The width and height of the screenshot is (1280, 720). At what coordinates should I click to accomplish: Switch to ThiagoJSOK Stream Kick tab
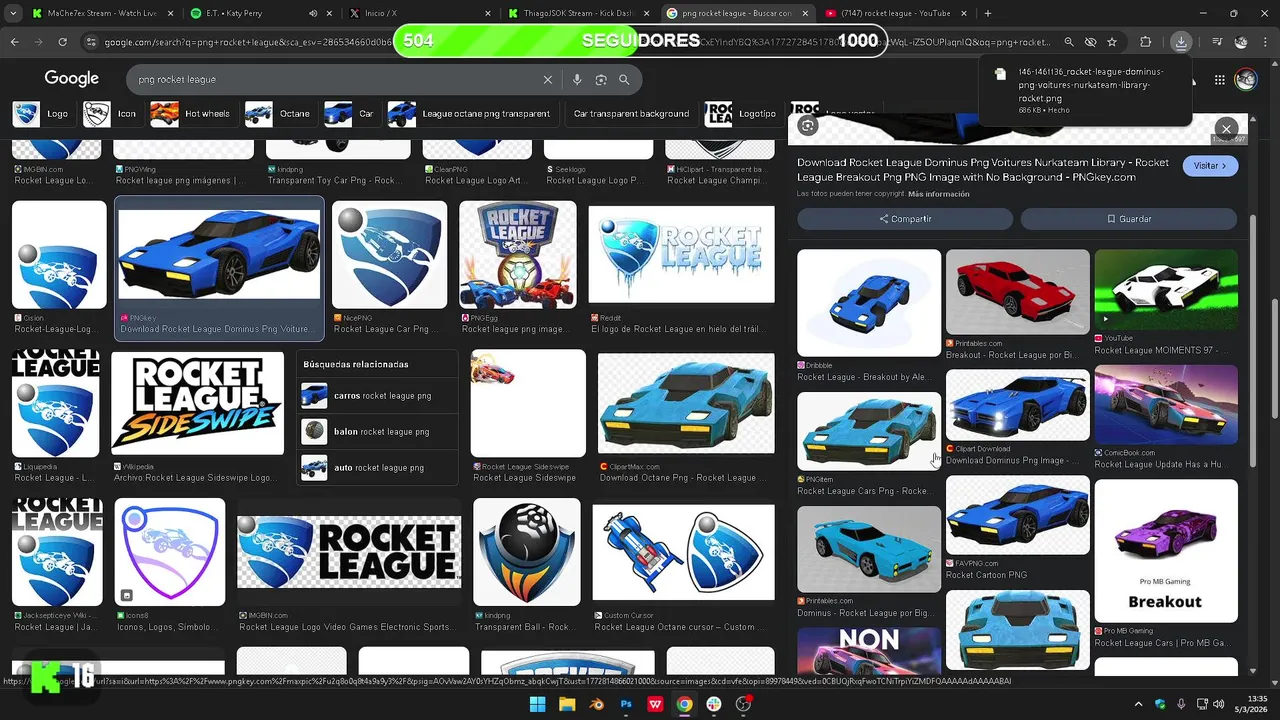[578, 13]
